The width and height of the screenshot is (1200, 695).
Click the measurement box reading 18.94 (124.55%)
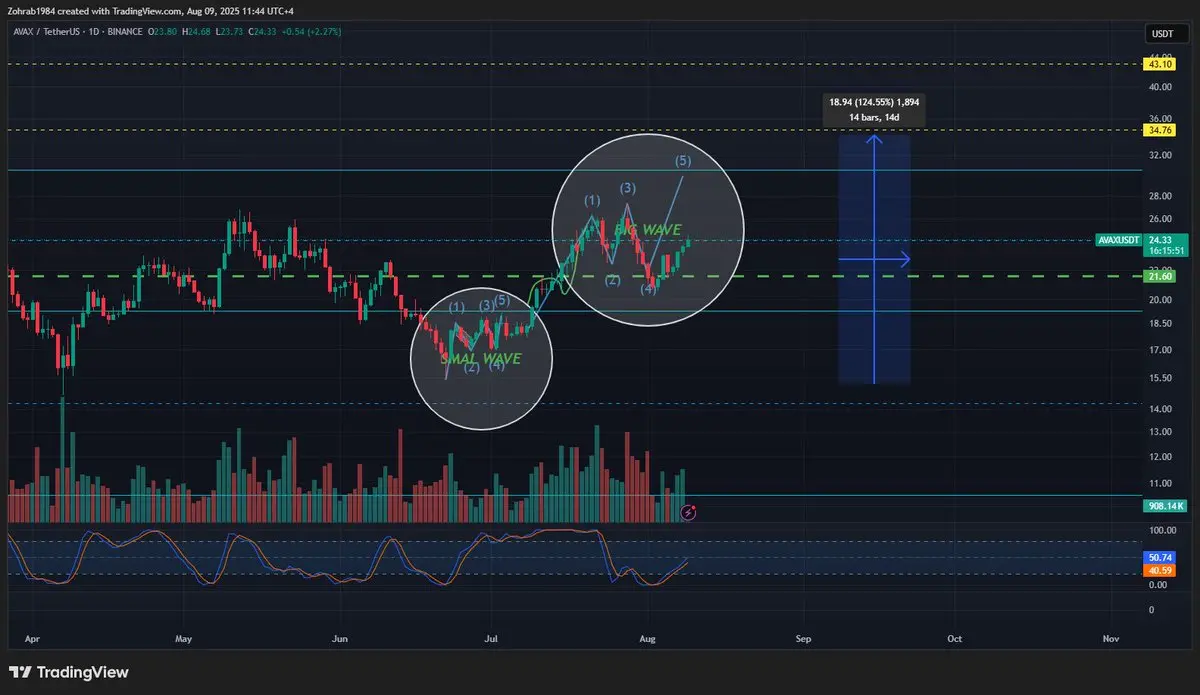[x=873, y=109]
